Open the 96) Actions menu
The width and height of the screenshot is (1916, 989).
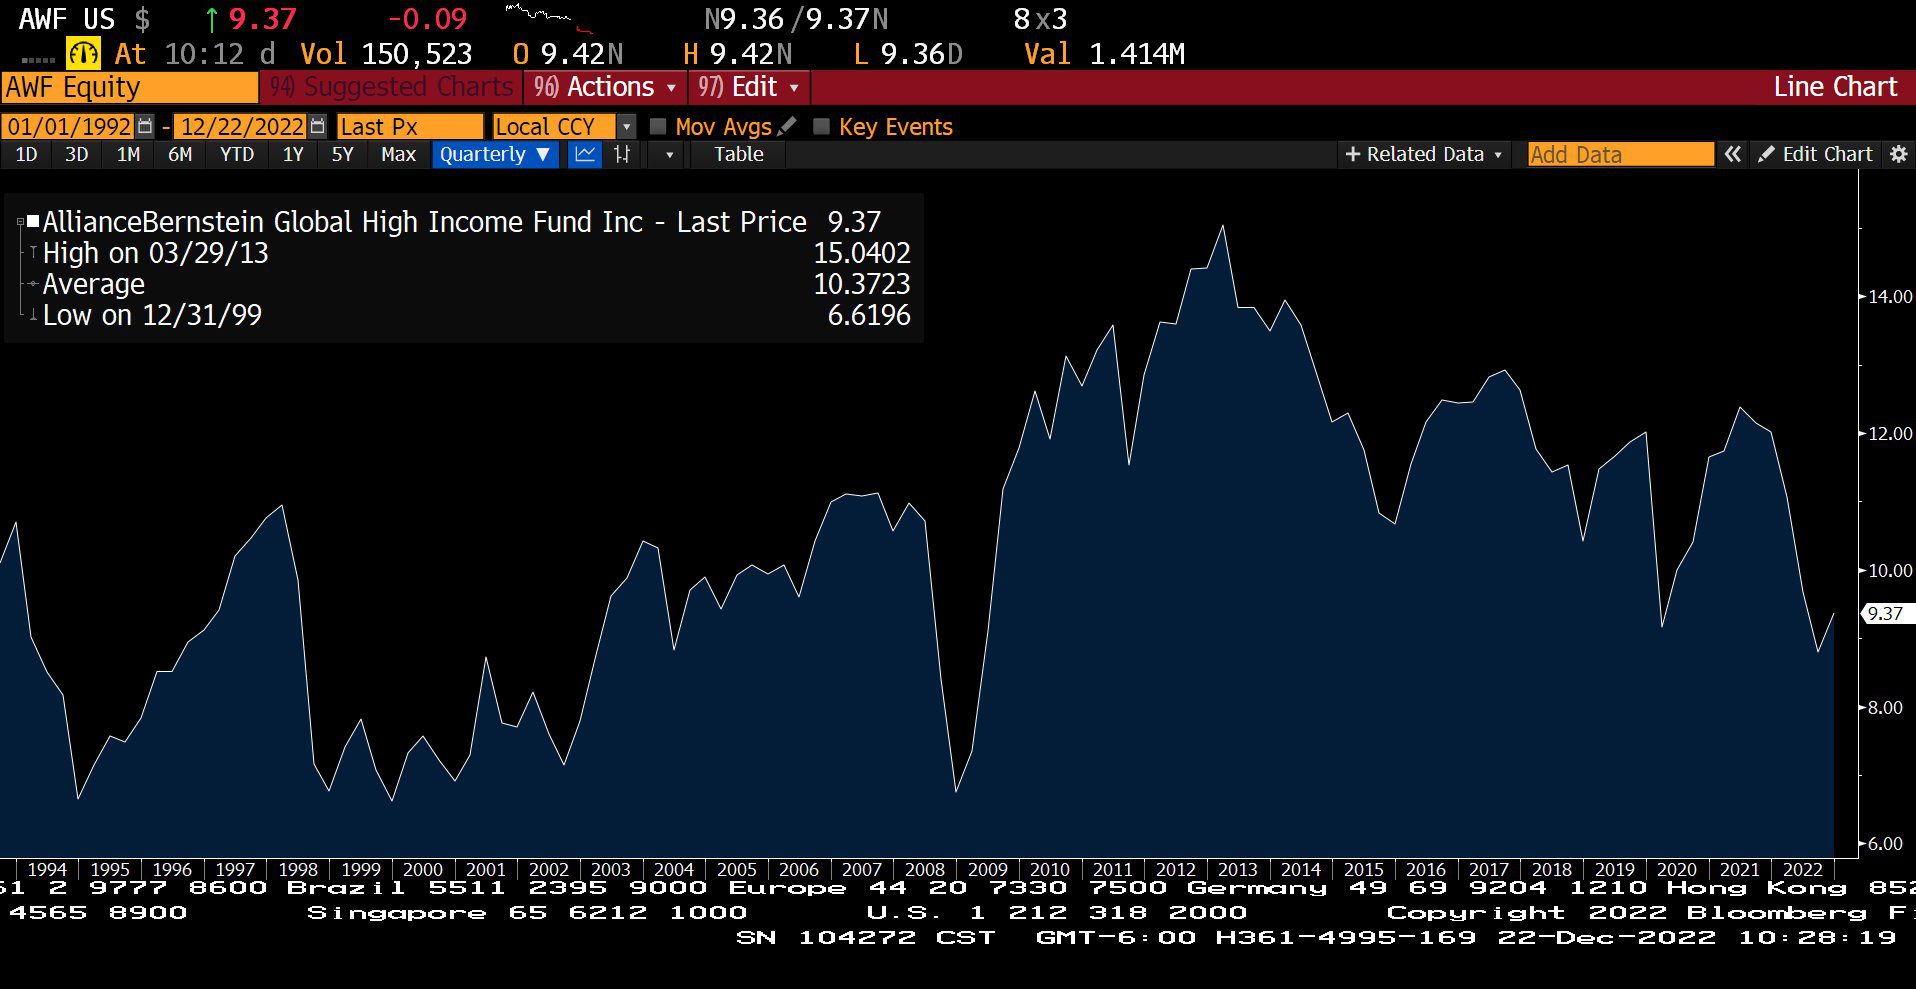coord(605,87)
